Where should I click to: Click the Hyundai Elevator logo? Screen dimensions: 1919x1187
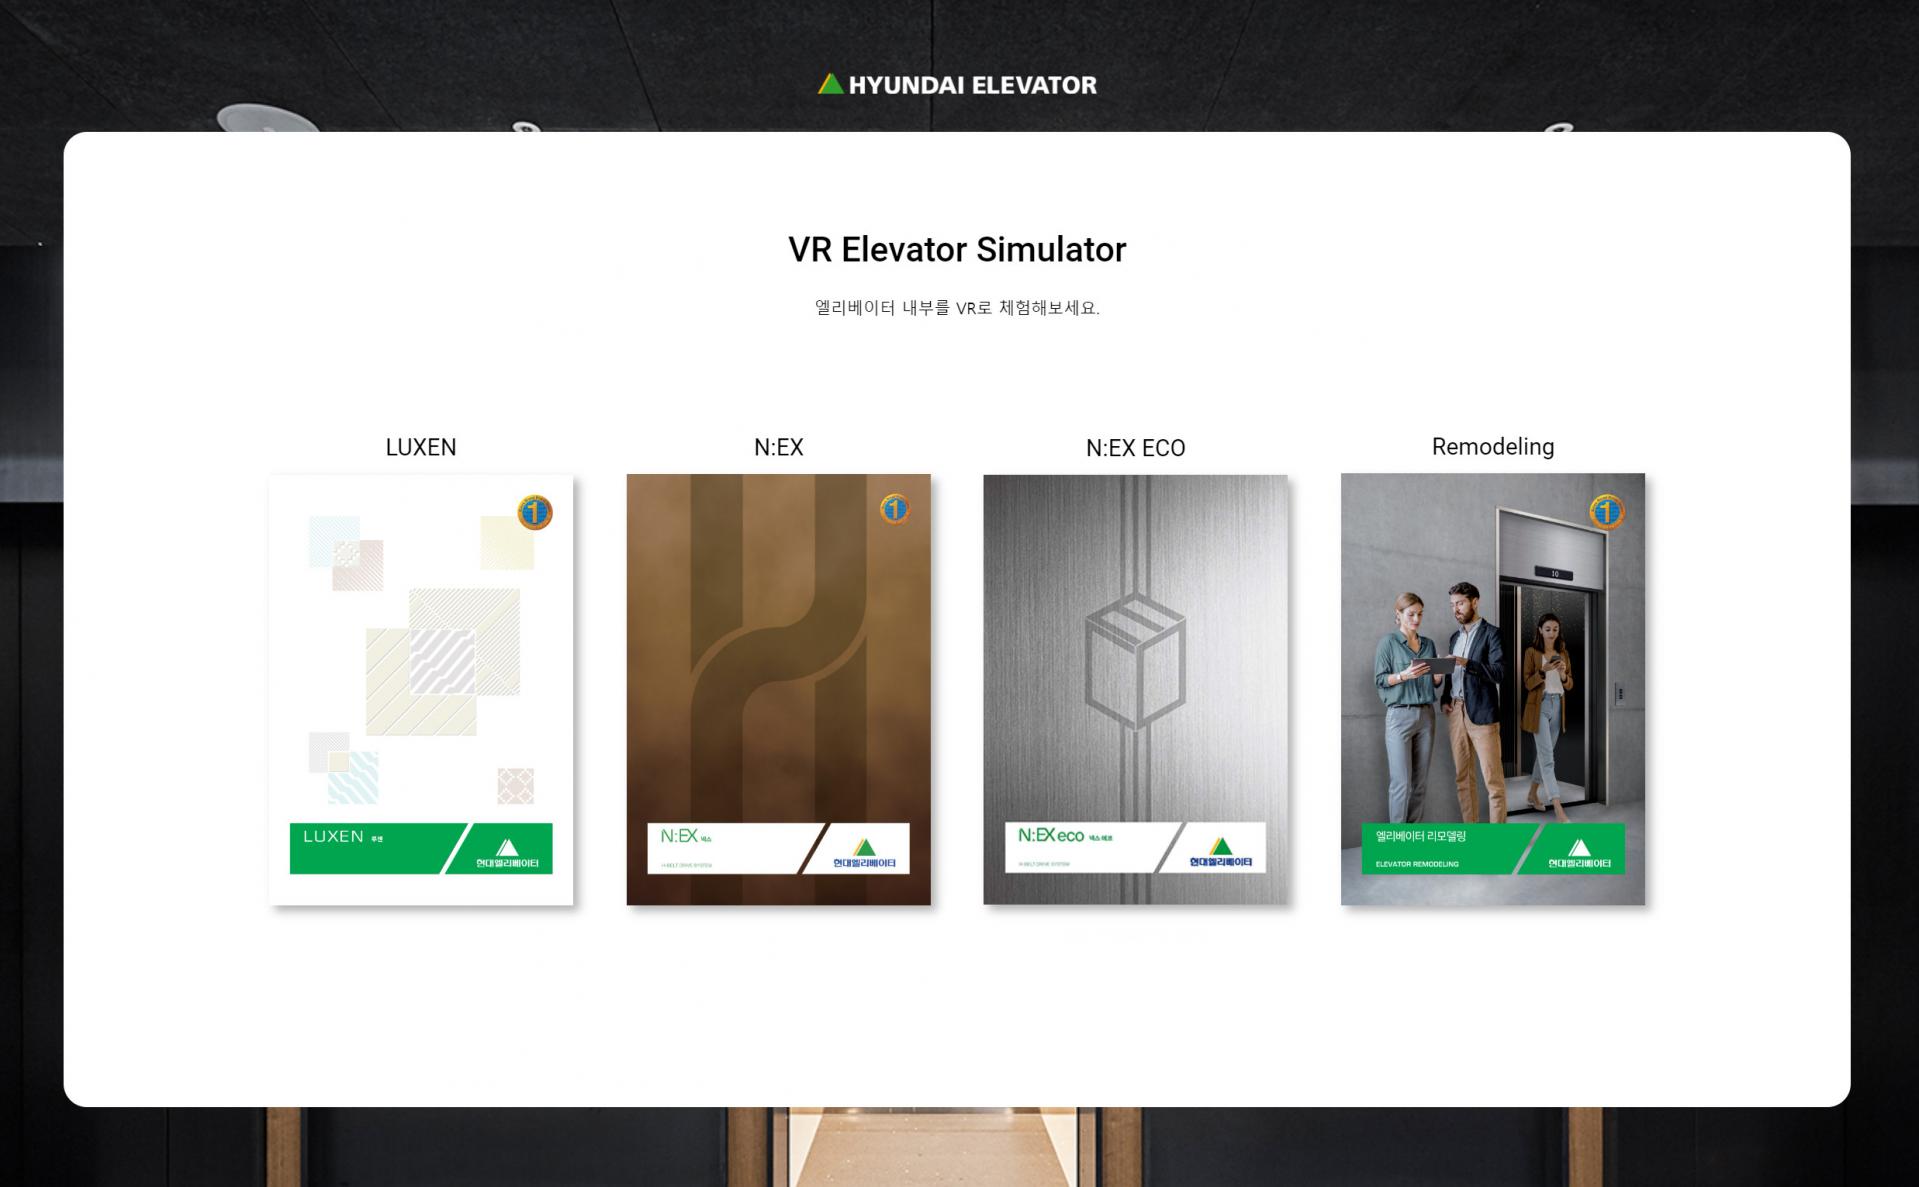(957, 85)
